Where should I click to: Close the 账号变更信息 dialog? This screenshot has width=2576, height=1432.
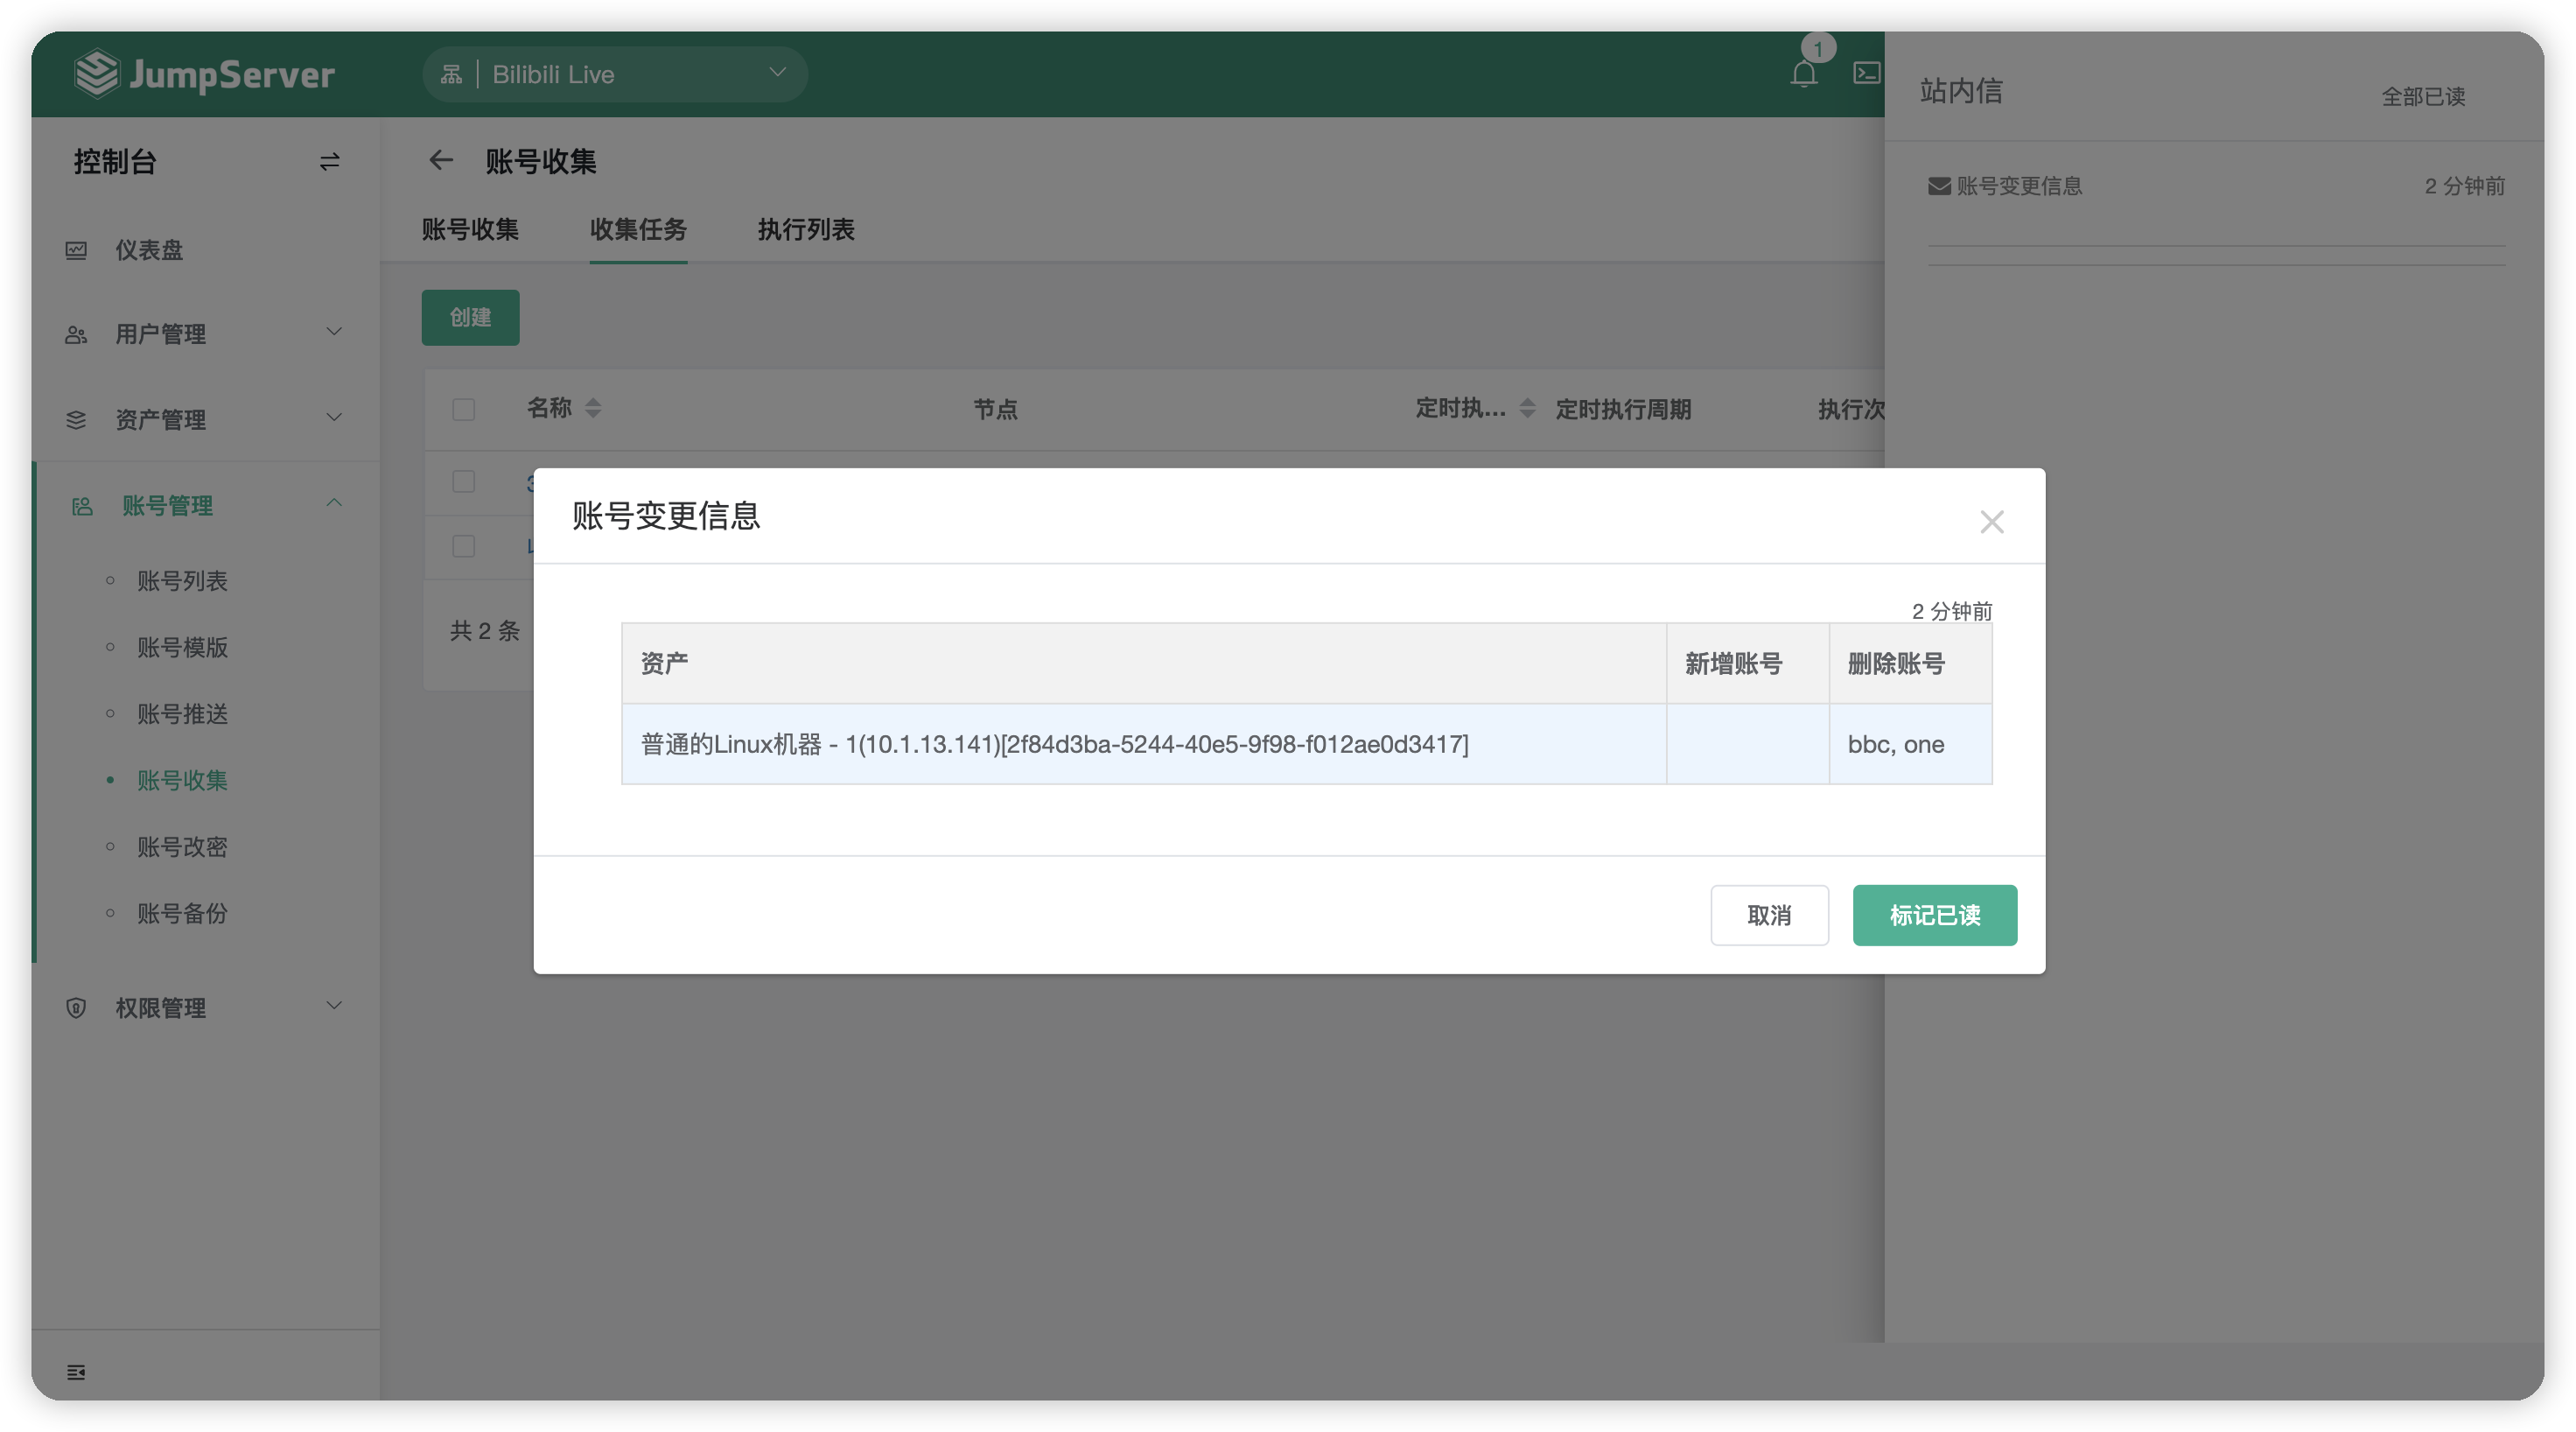pos(1991,521)
